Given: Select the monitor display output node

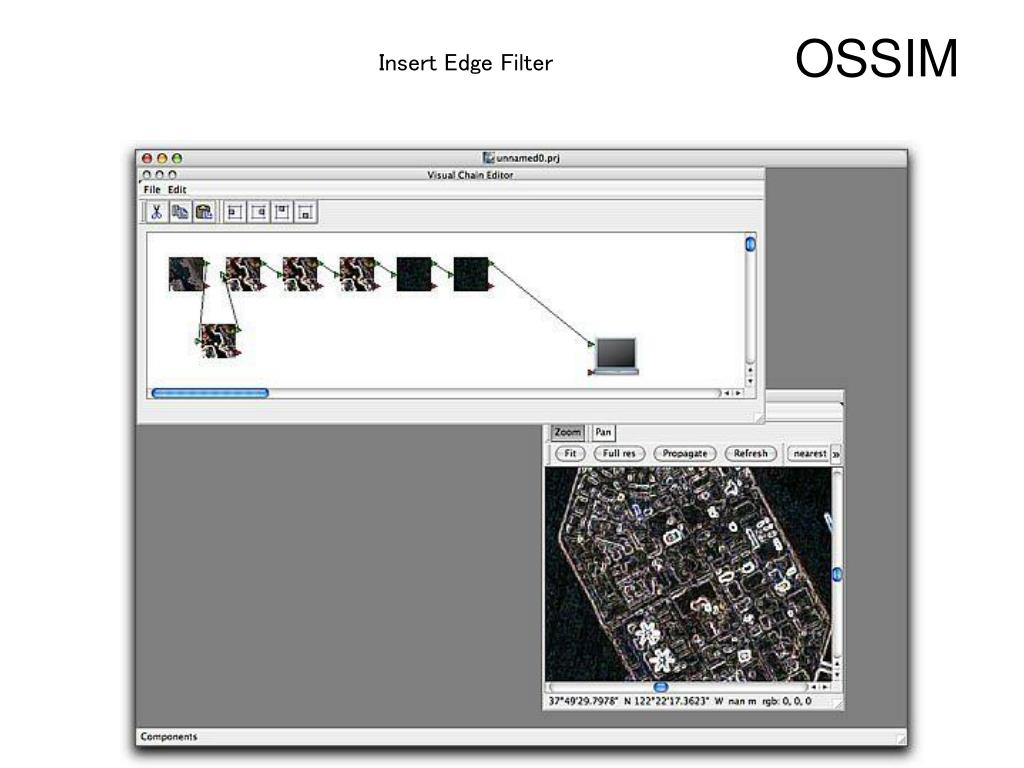Looking at the screenshot, I should tap(616, 356).
